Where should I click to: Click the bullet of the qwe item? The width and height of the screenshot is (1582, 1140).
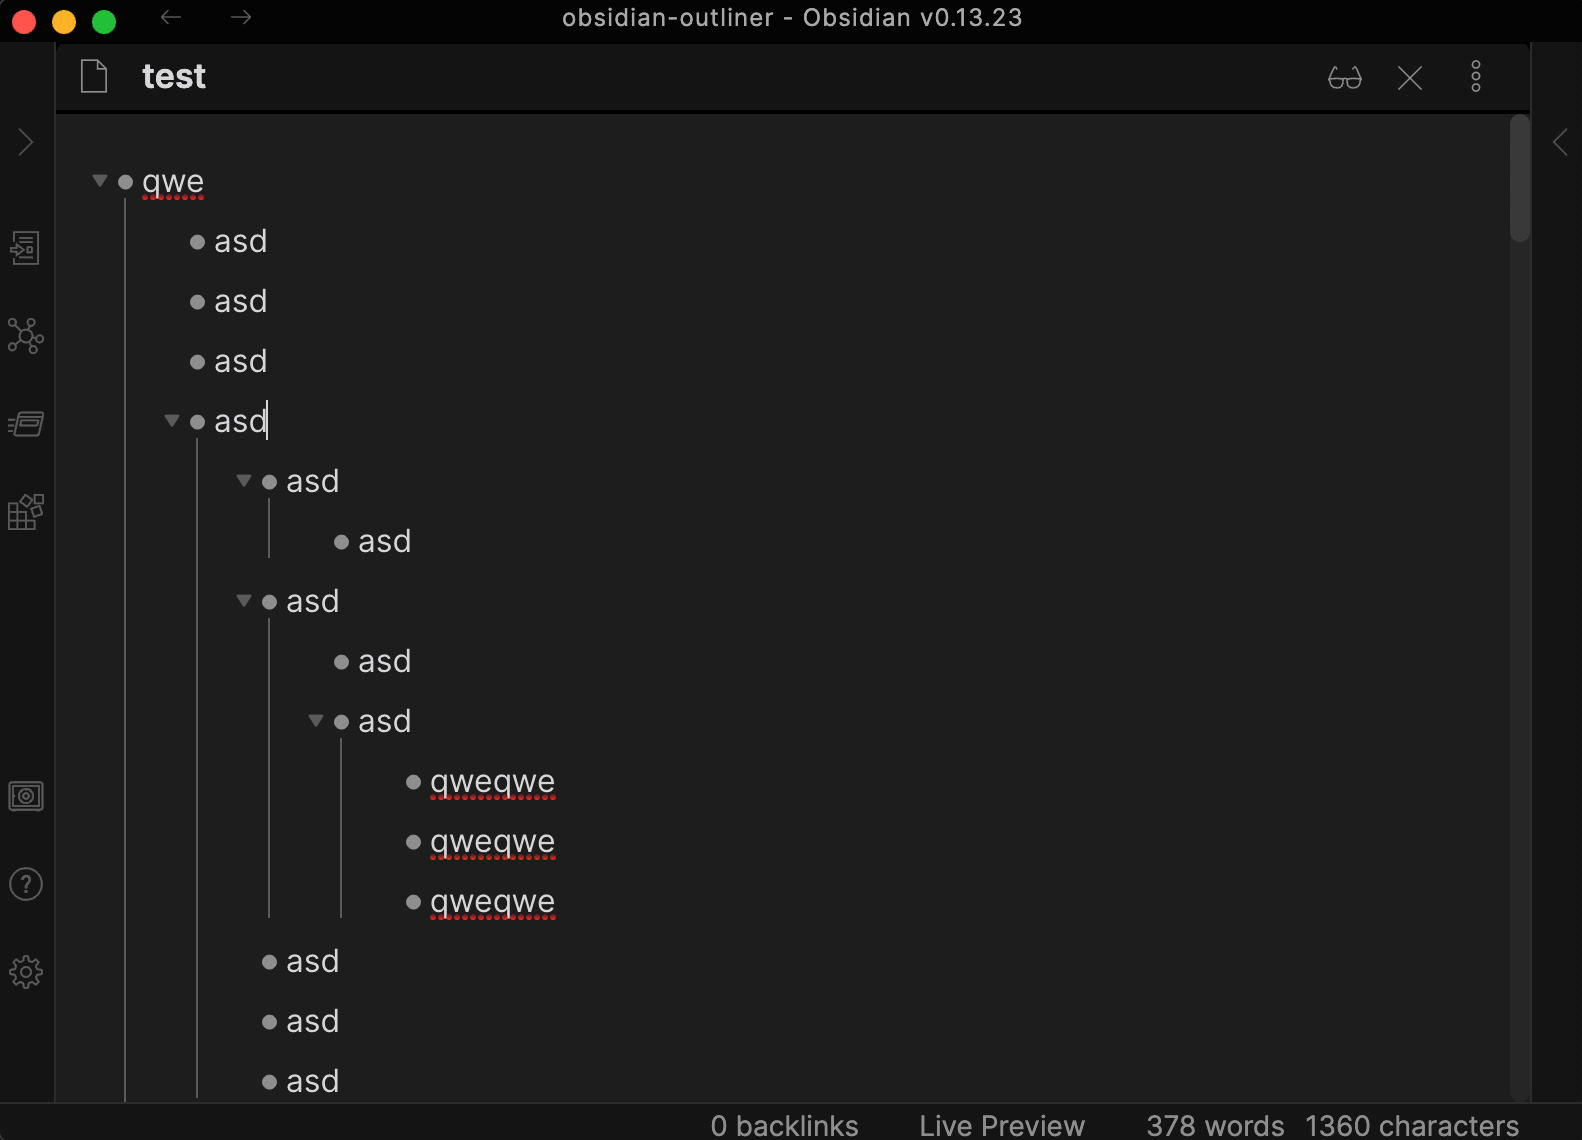(125, 182)
